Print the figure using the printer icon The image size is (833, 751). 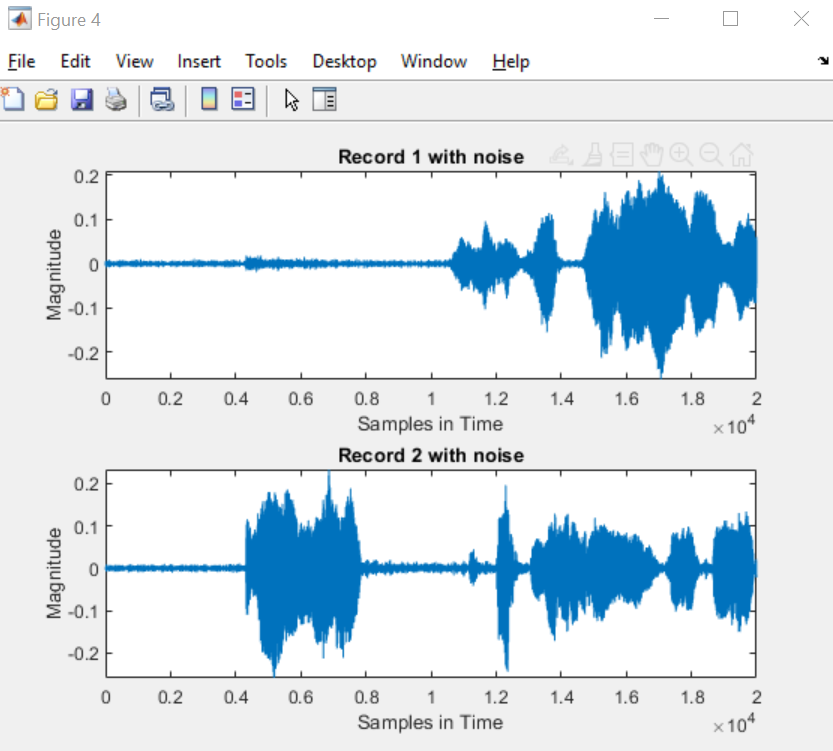(116, 99)
